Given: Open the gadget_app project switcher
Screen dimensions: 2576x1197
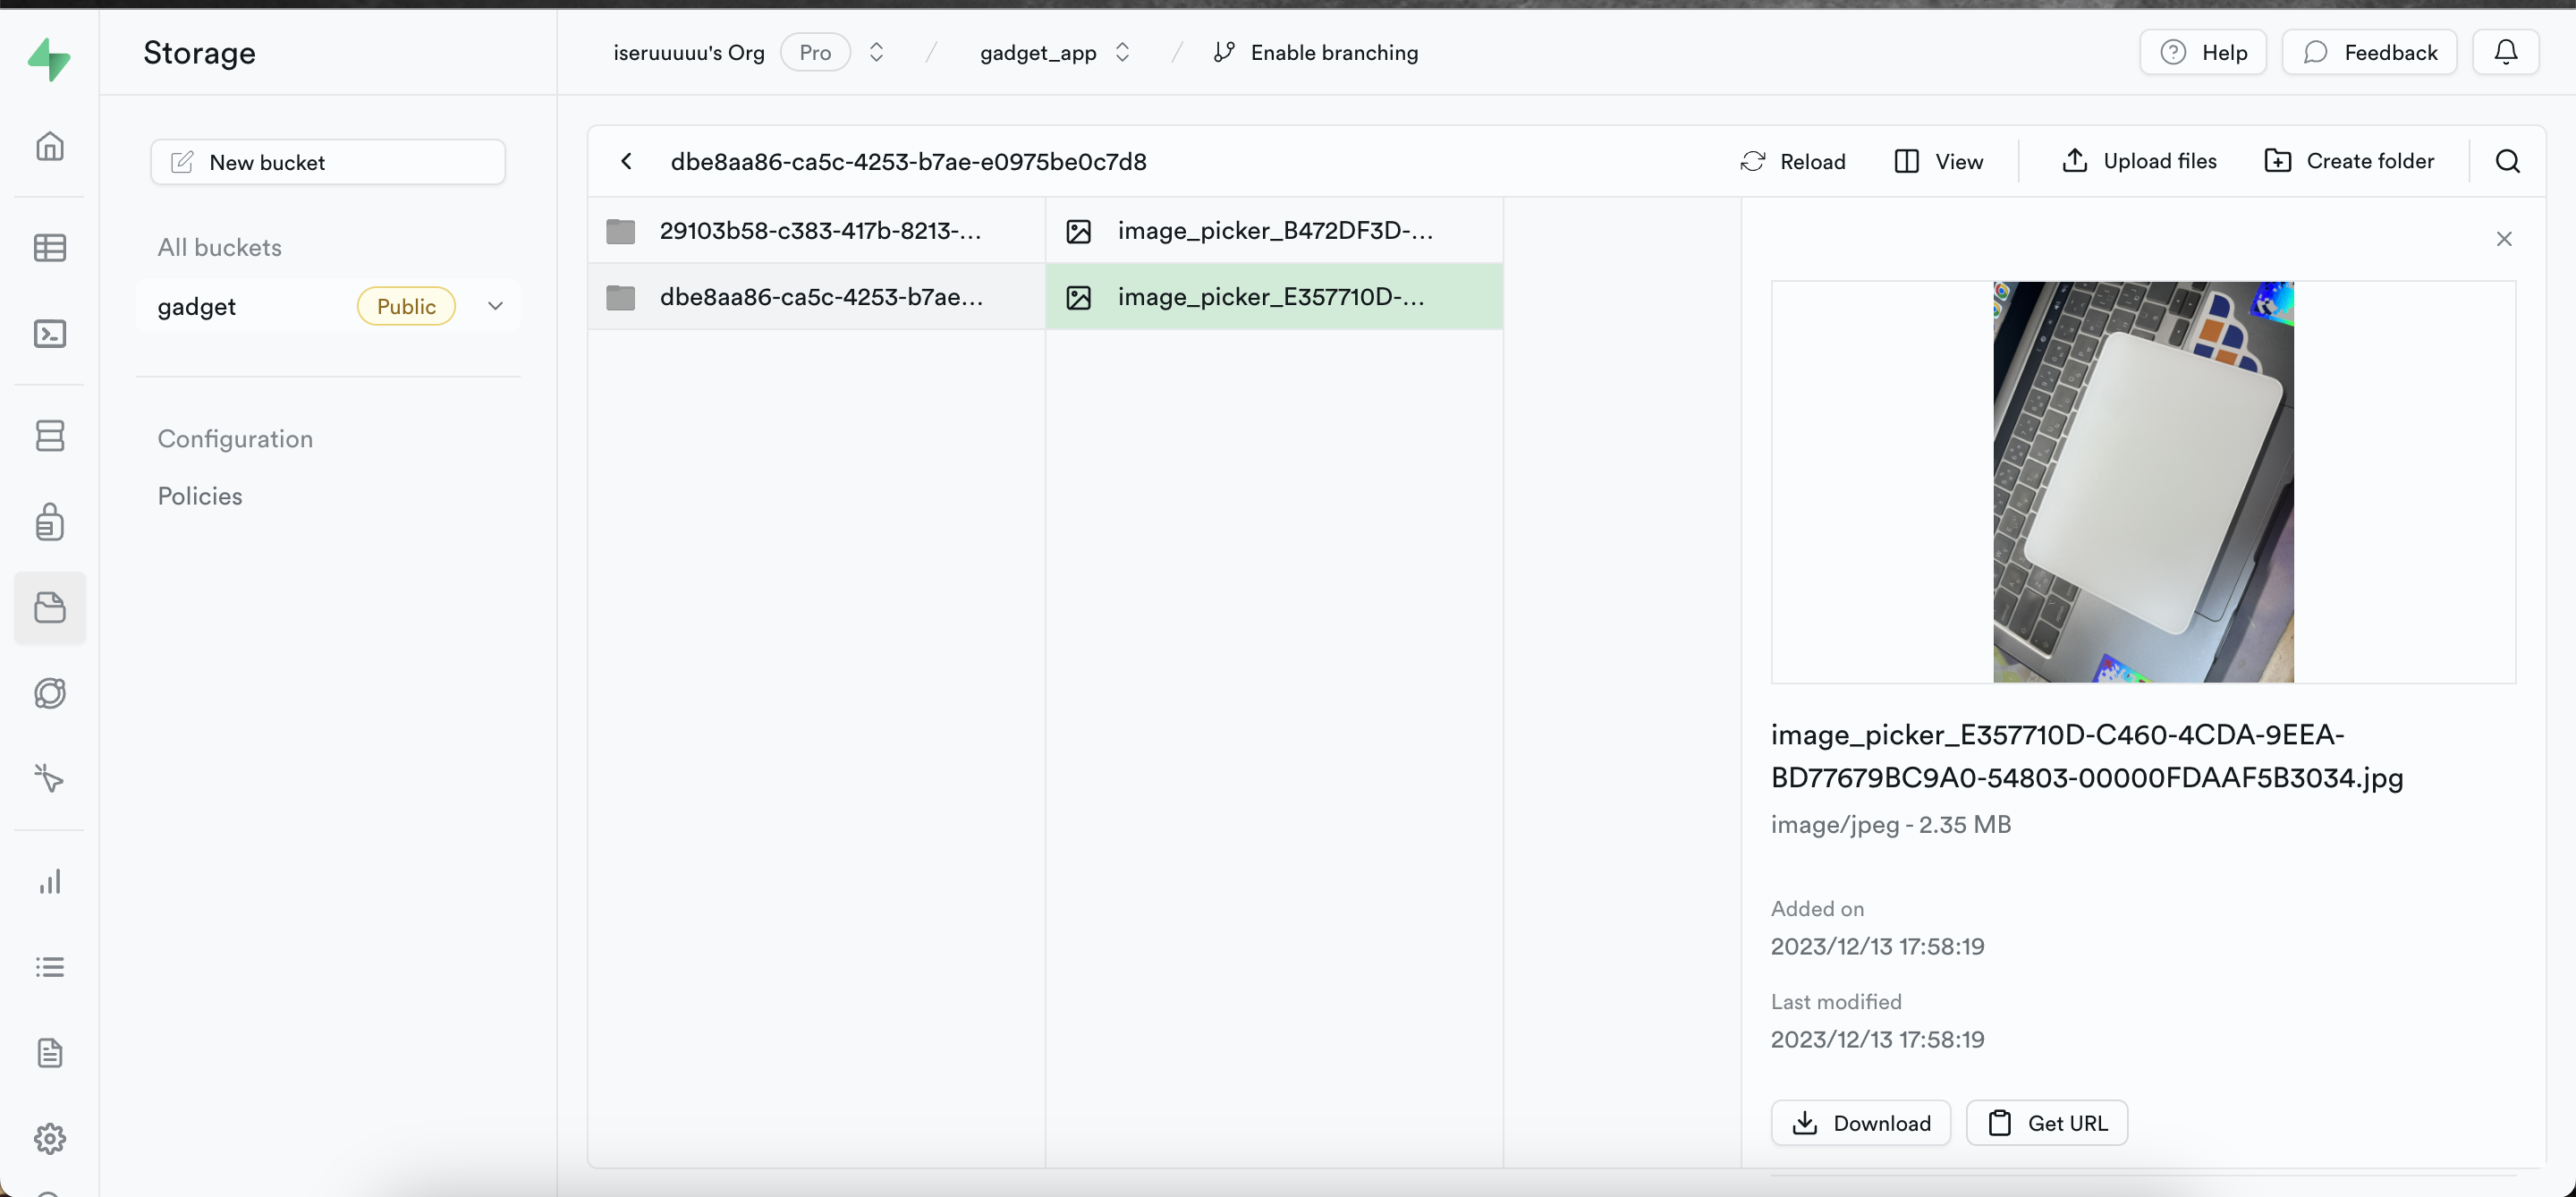Looking at the screenshot, I should 1122,52.
